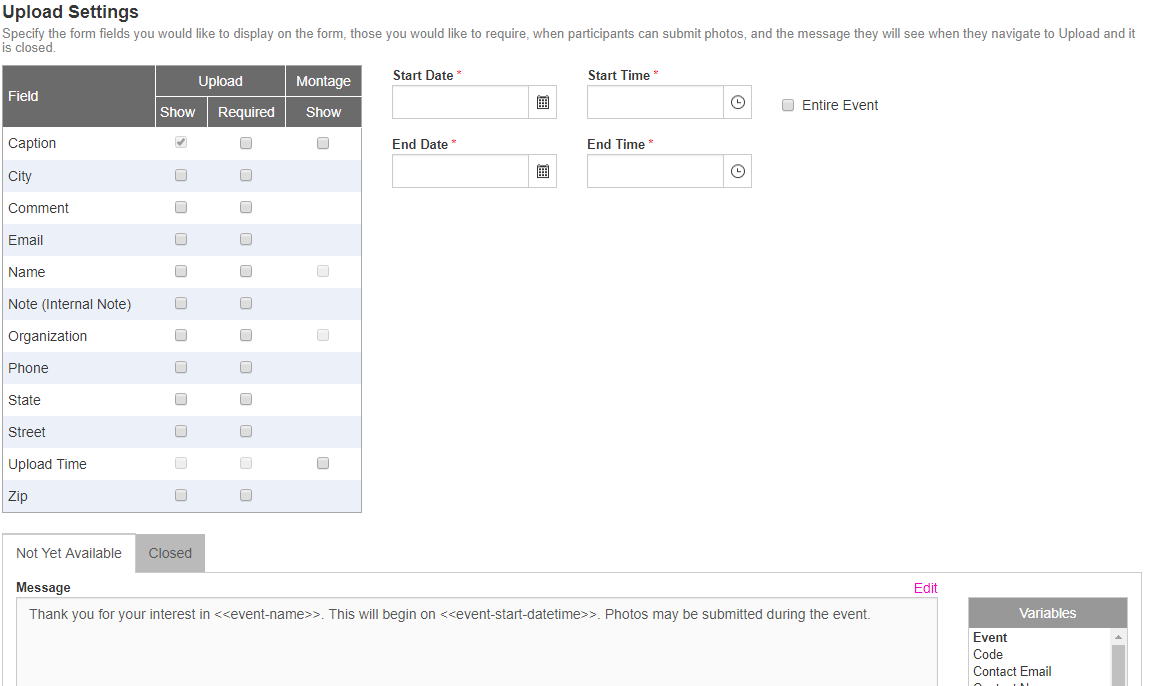Enable Montage Show for Upload Time

323,463
